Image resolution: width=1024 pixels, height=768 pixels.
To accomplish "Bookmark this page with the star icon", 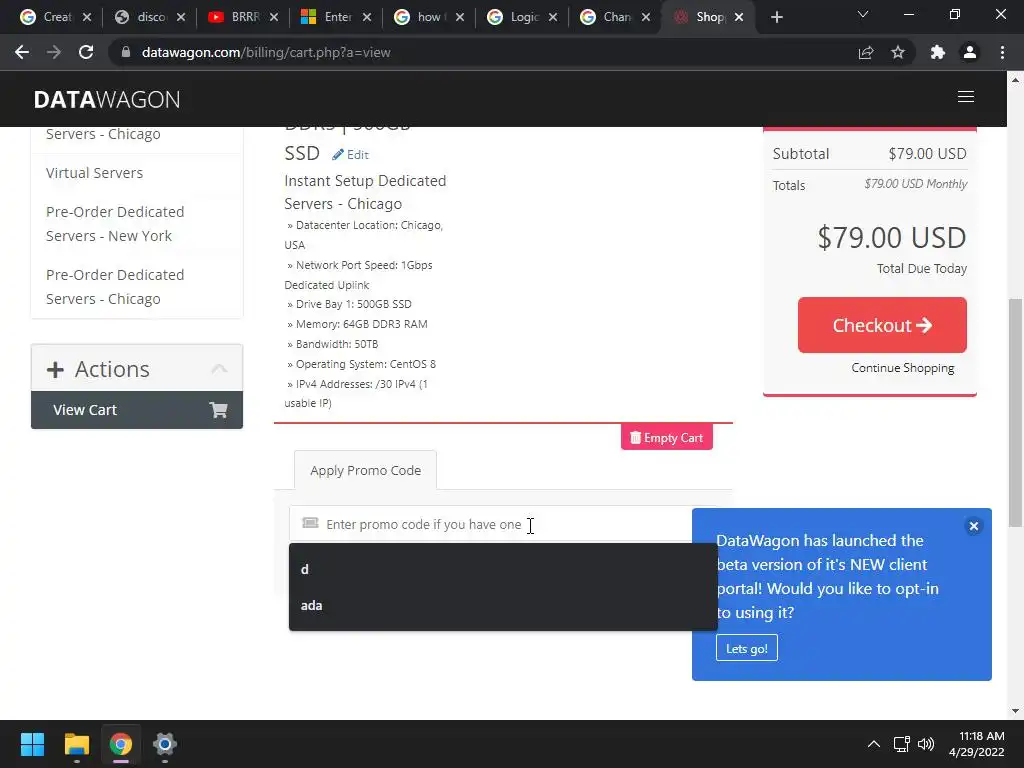I will click(x=898, y=52).
